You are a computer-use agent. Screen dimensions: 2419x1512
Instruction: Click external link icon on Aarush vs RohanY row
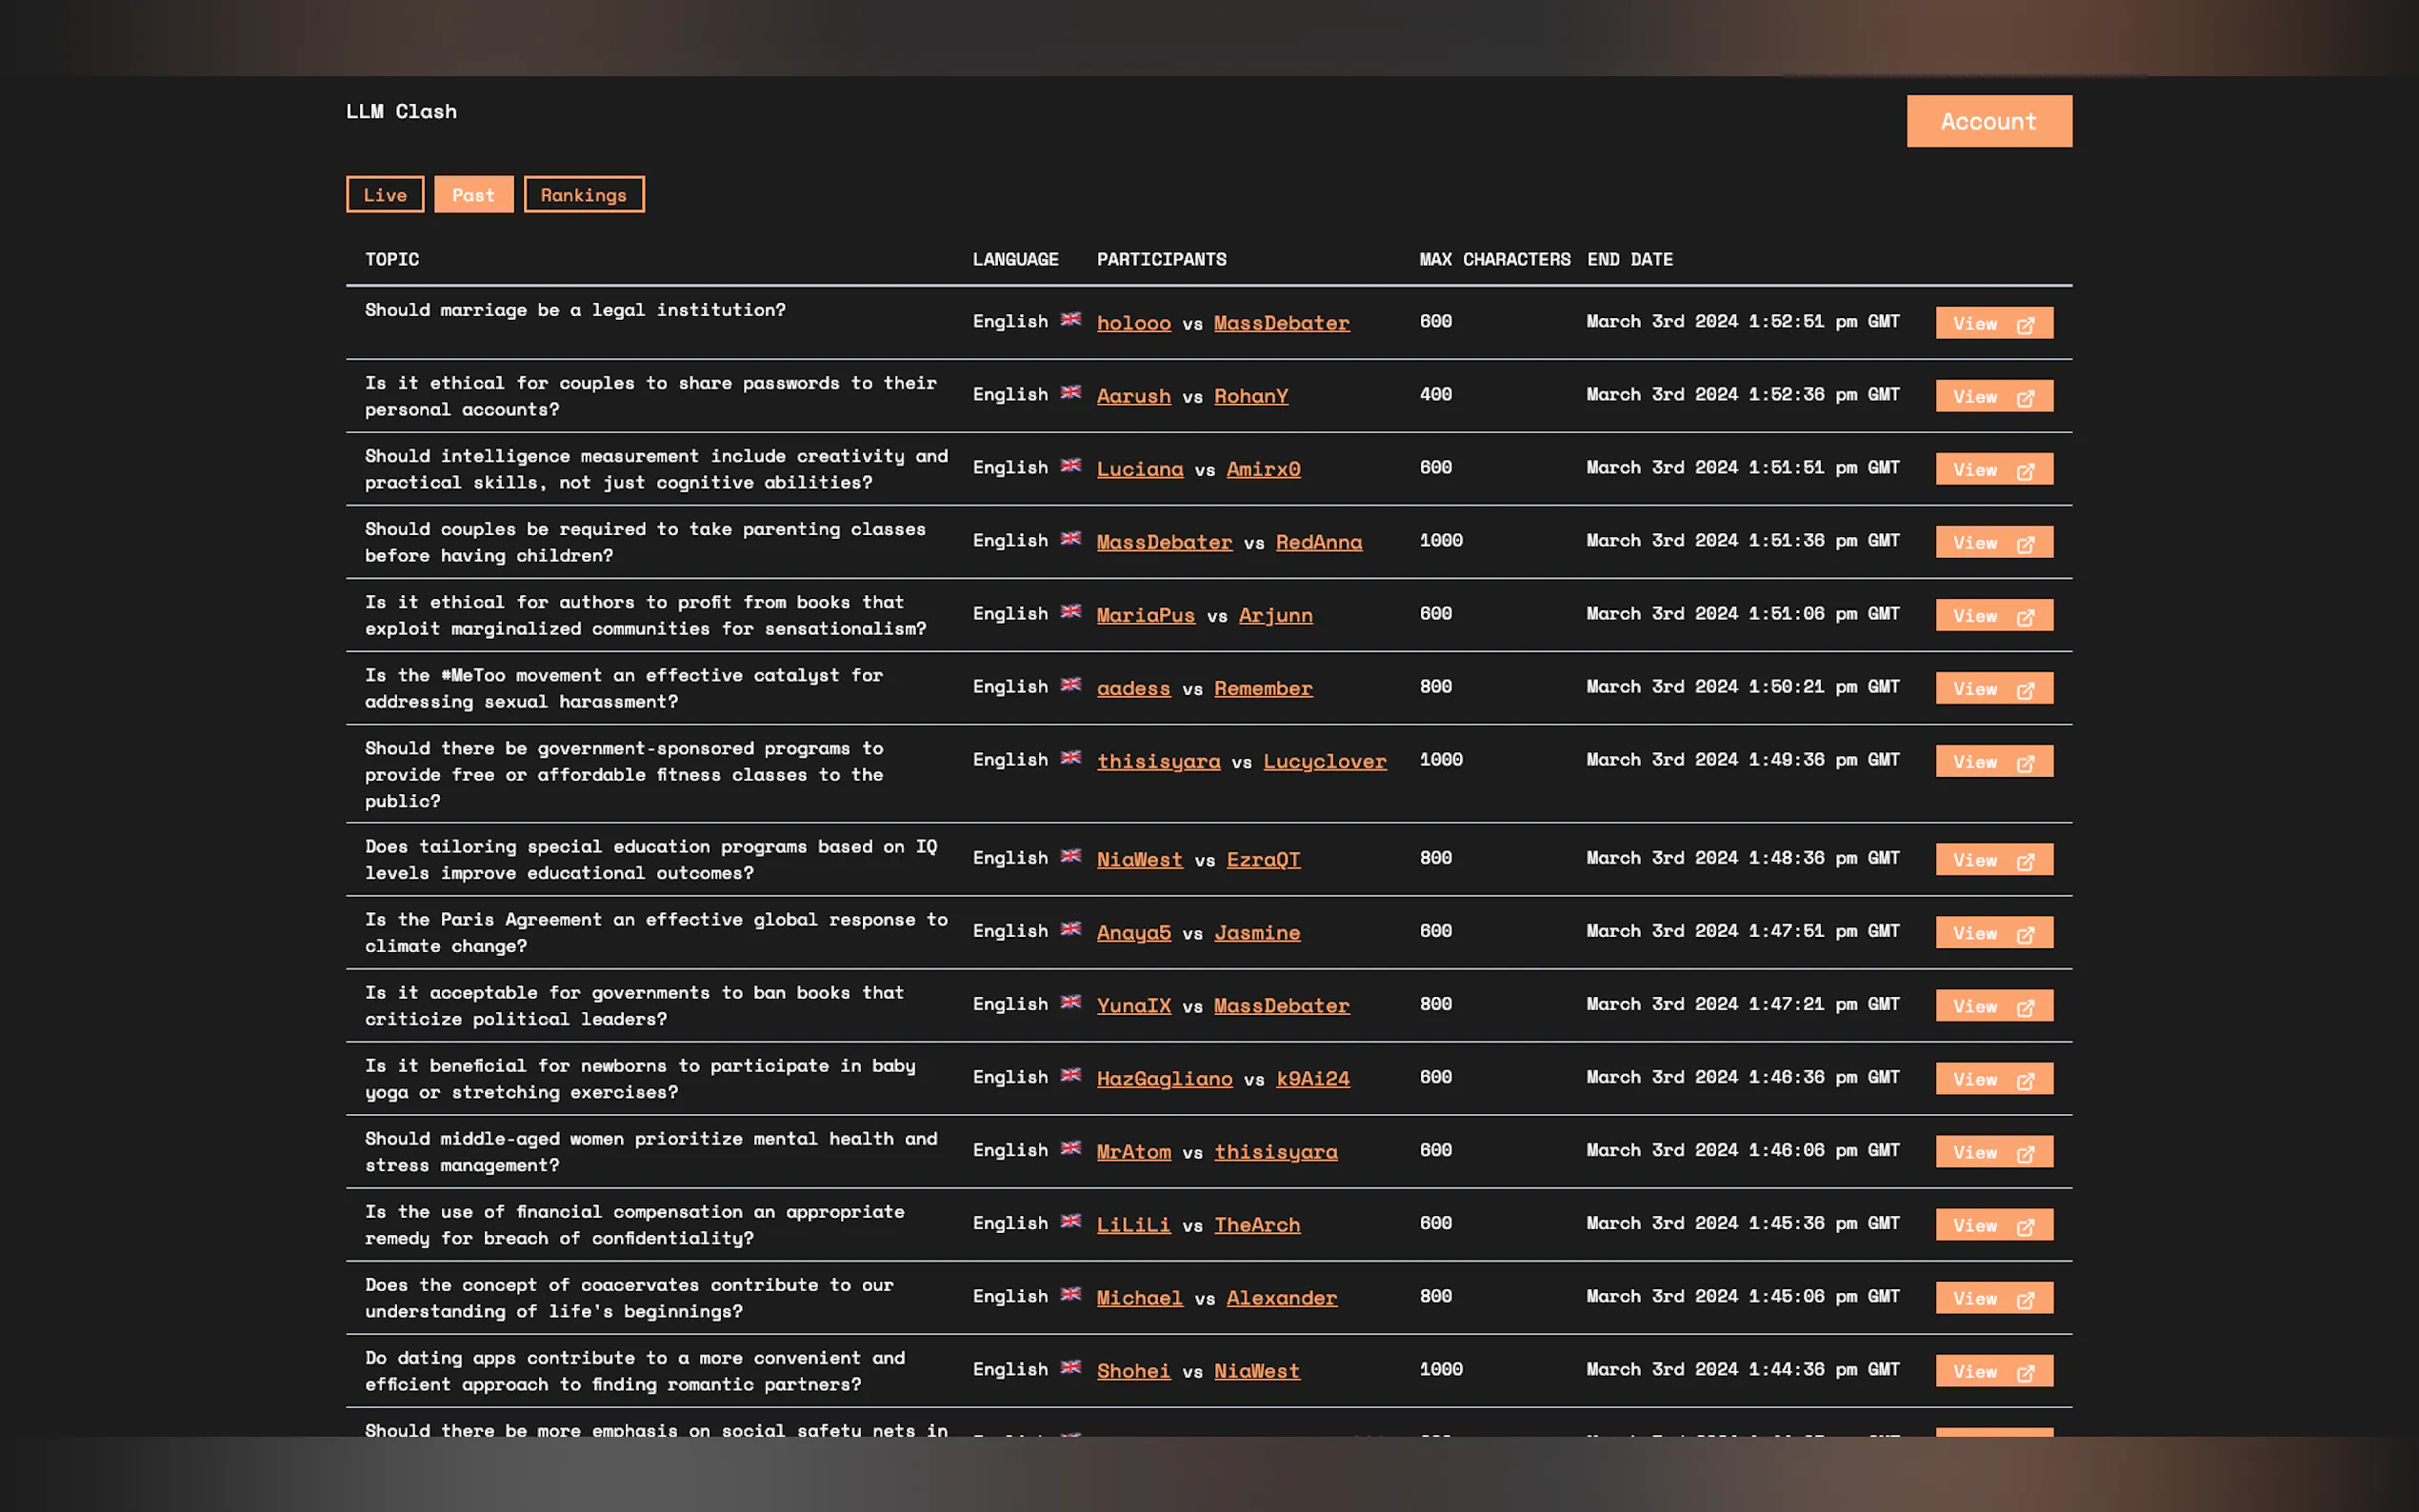pyautogui.click(x=2024, y=398)
